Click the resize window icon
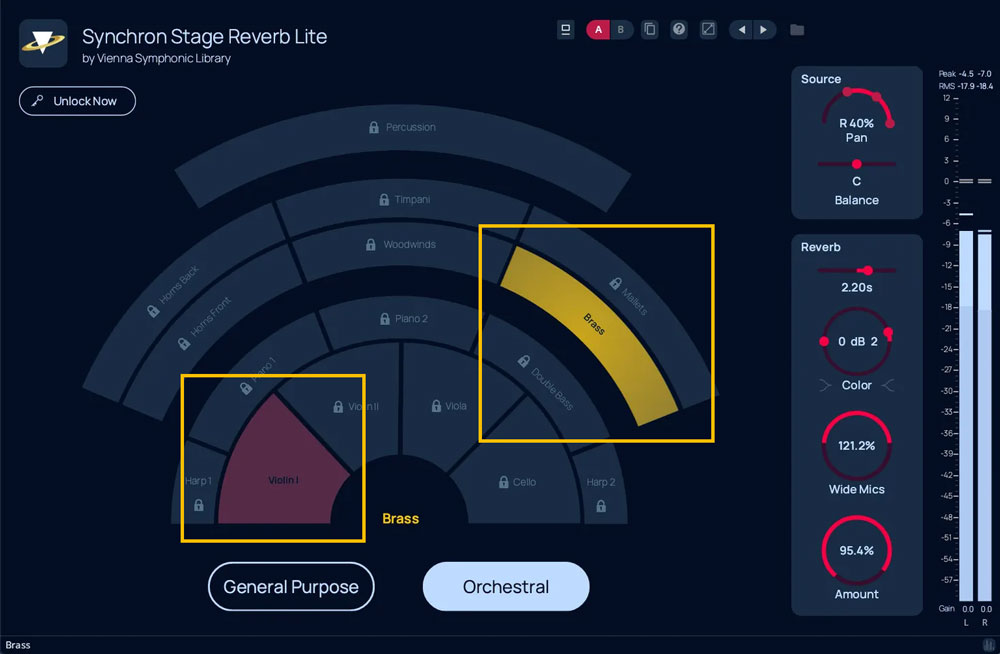Screen dimensions: 1000x654 pyautogui.click(x=708, y=30)
